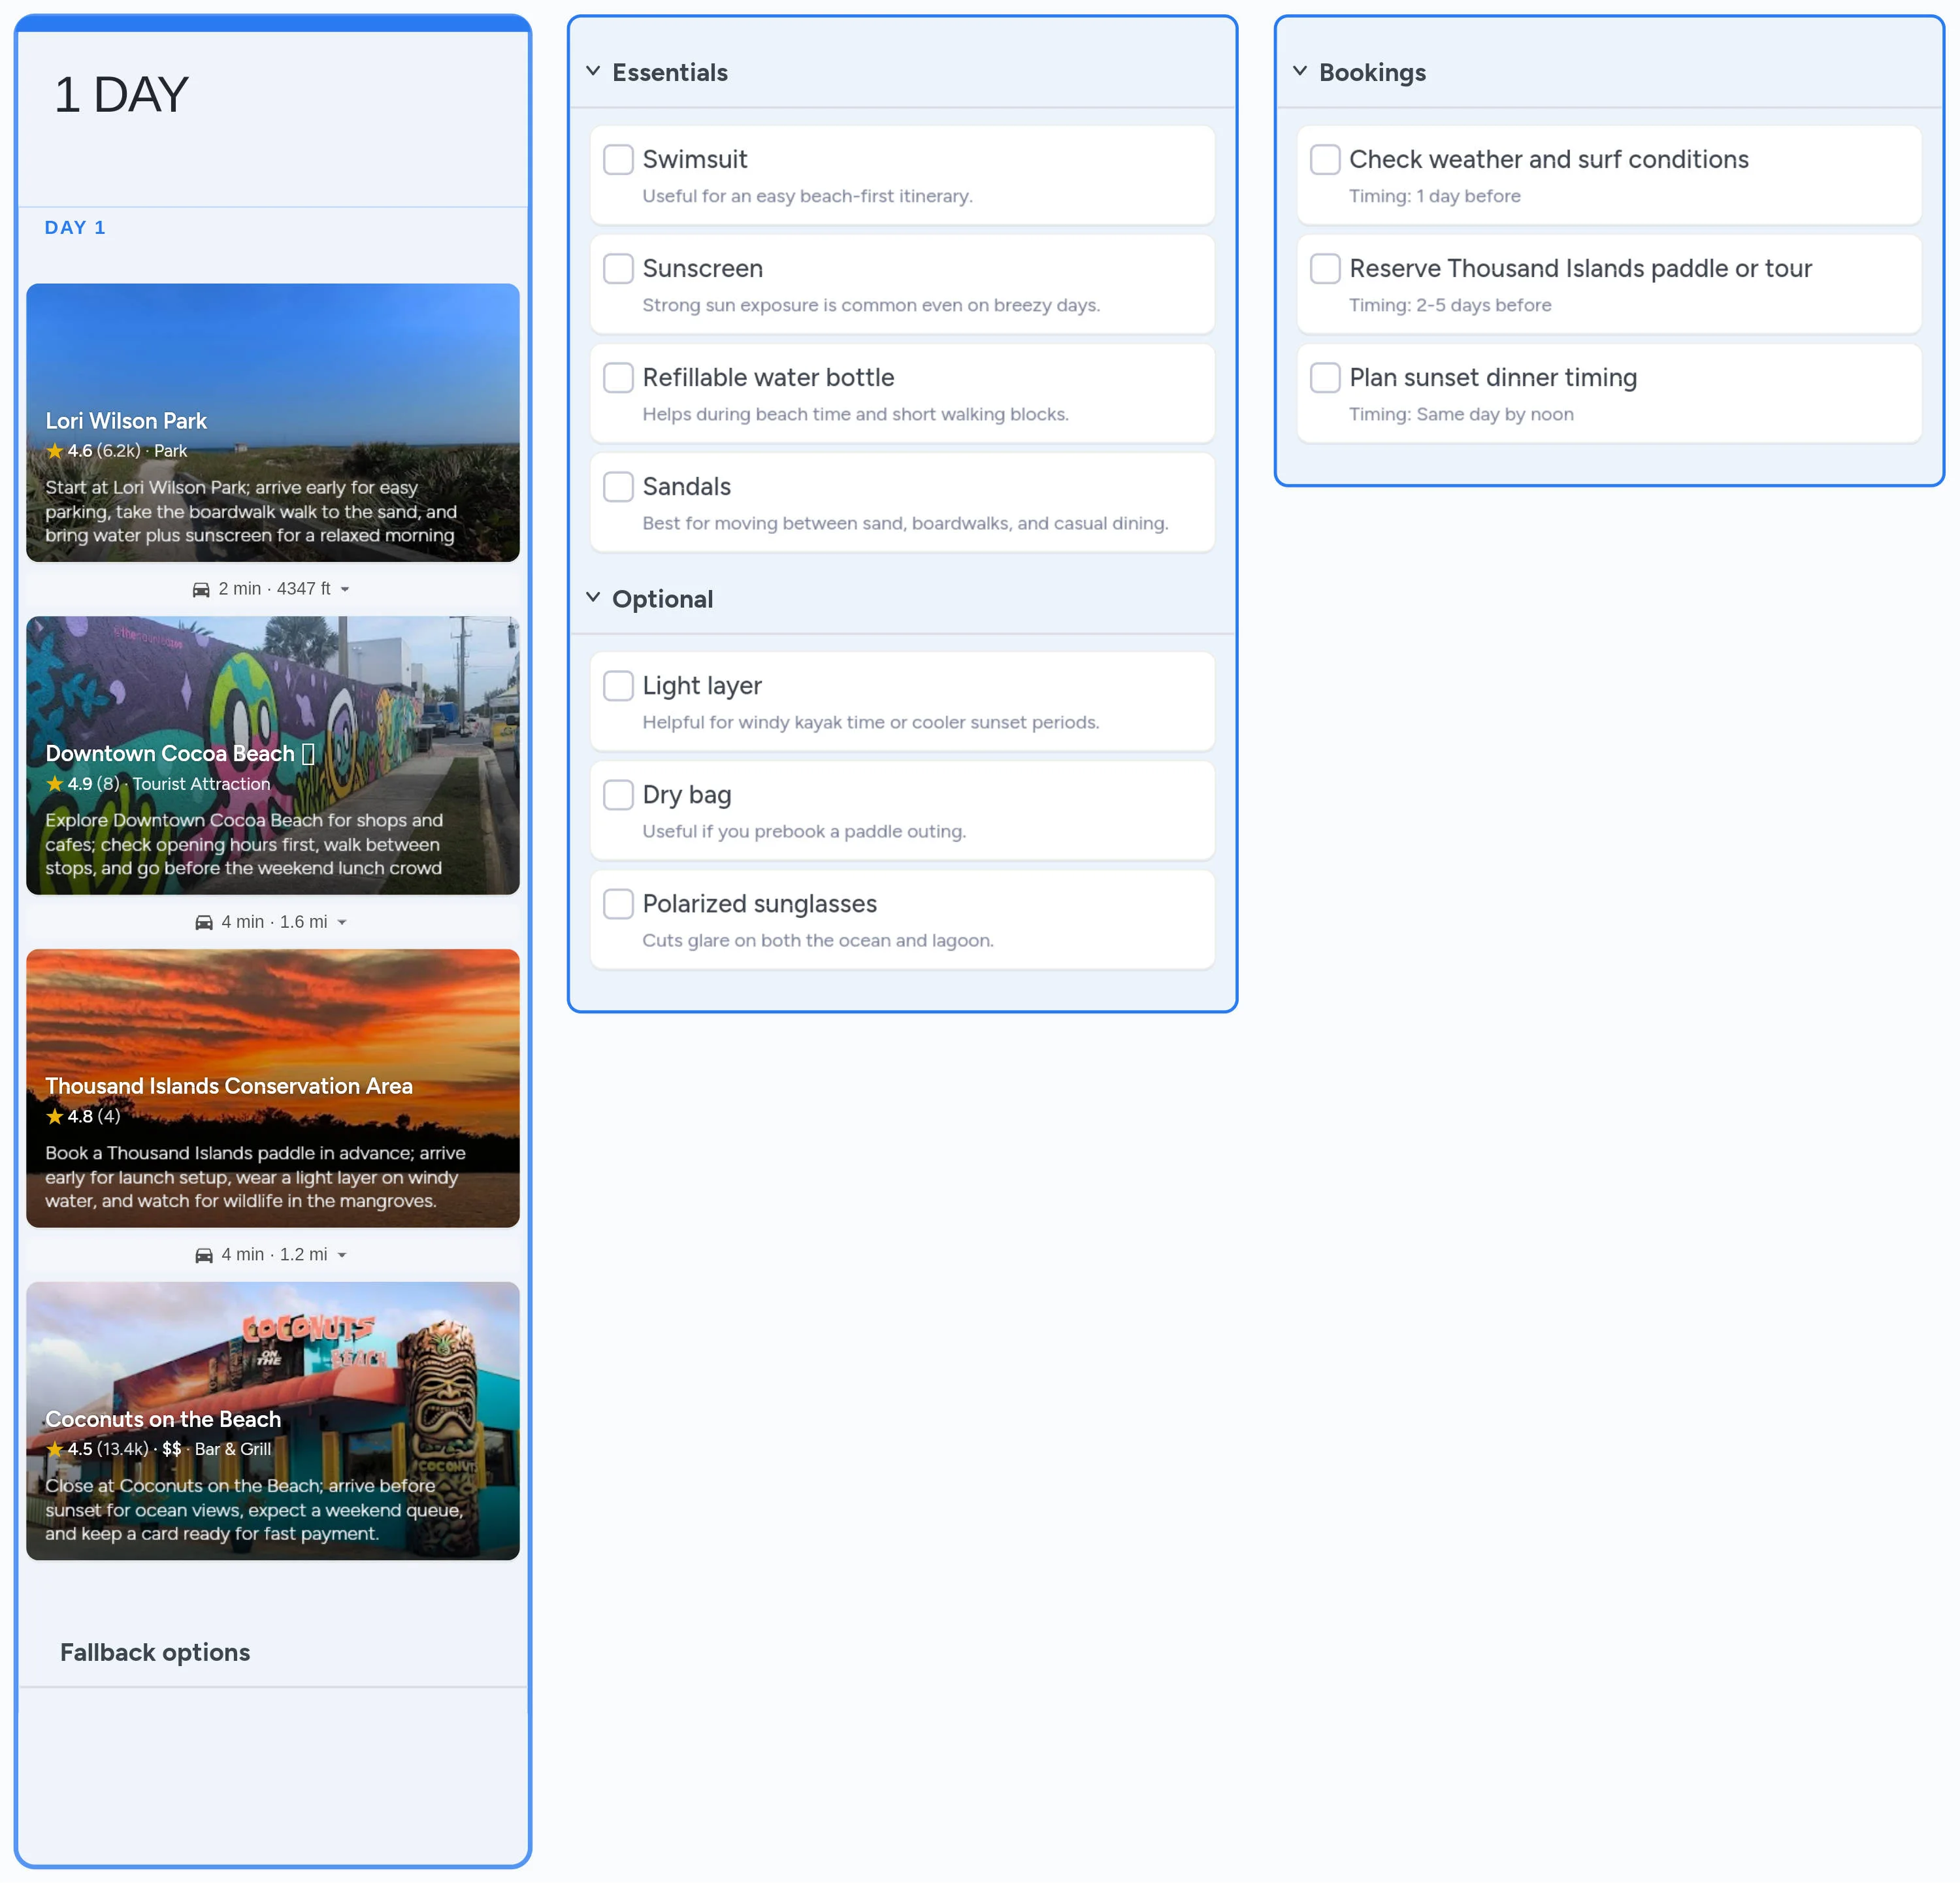Image resolution: width=1960 pixels, height=1883 pixels.
Task: Click the icon after Downtown Cocoa Beach title
Action: (x=310, y=753)
